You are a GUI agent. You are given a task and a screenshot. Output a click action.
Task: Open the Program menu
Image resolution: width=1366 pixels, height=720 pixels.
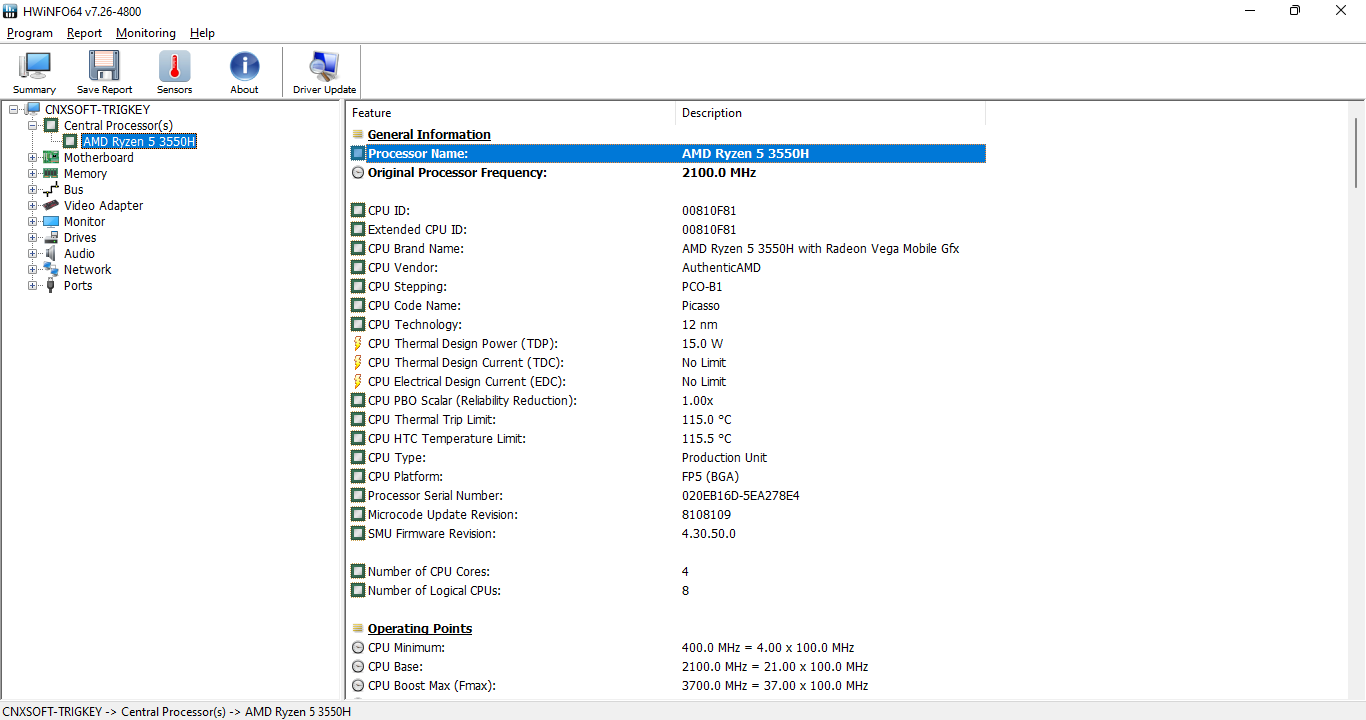coord(30,33)
